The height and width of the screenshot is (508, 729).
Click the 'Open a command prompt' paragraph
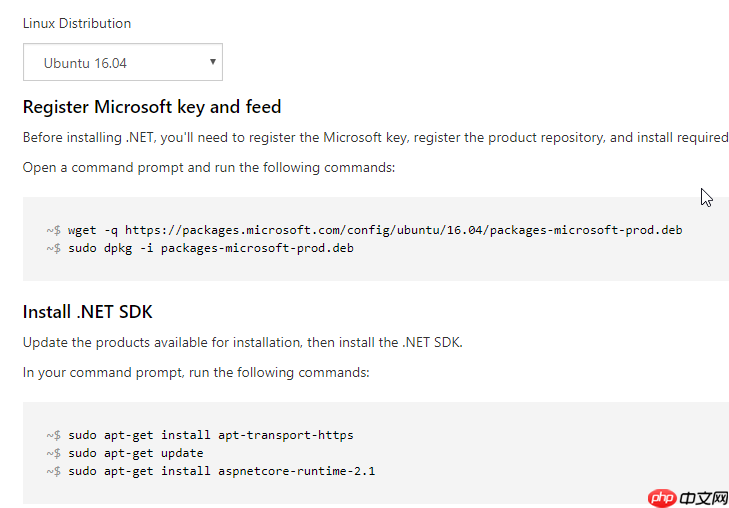click(209, 167)
